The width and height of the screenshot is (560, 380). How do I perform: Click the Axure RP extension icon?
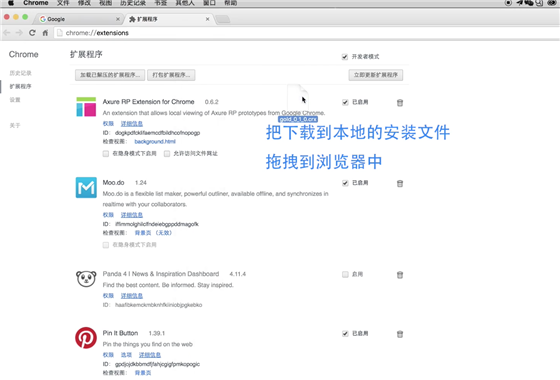coord(86,106)
